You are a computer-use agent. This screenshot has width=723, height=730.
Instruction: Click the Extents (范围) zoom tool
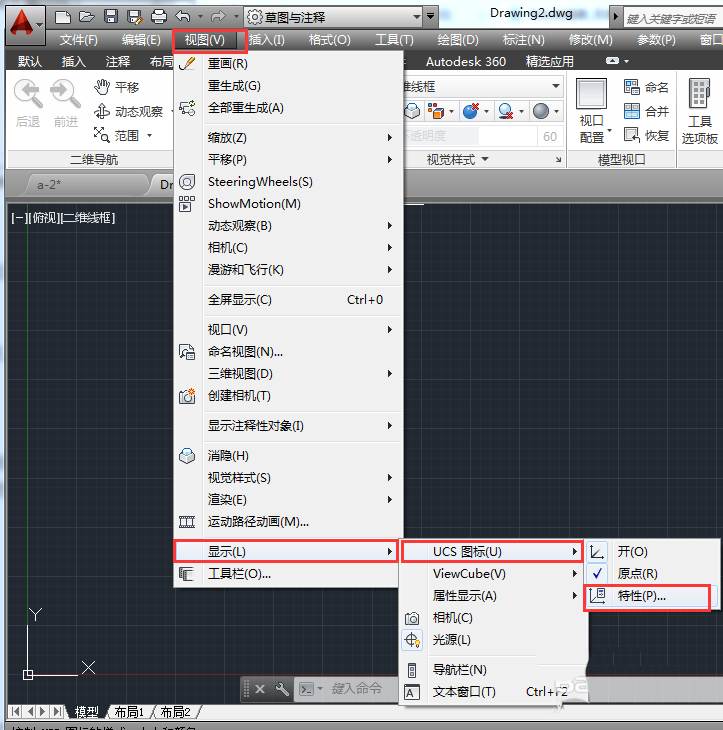116,135
